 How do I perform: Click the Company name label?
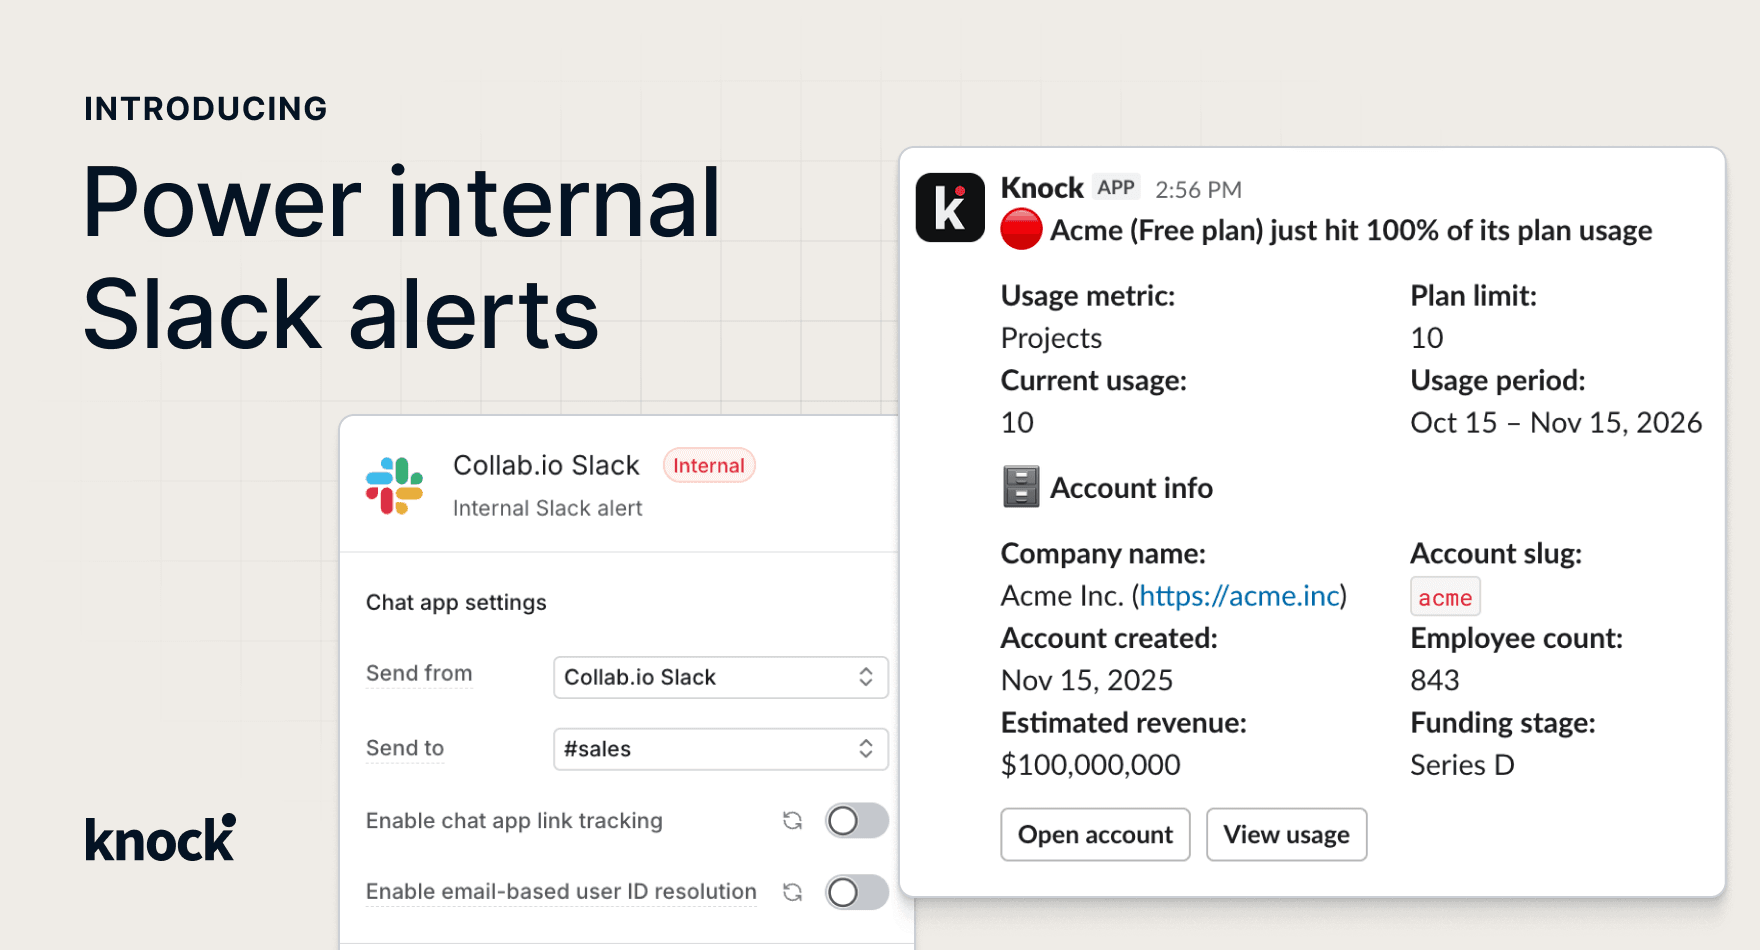(1103, 554)
